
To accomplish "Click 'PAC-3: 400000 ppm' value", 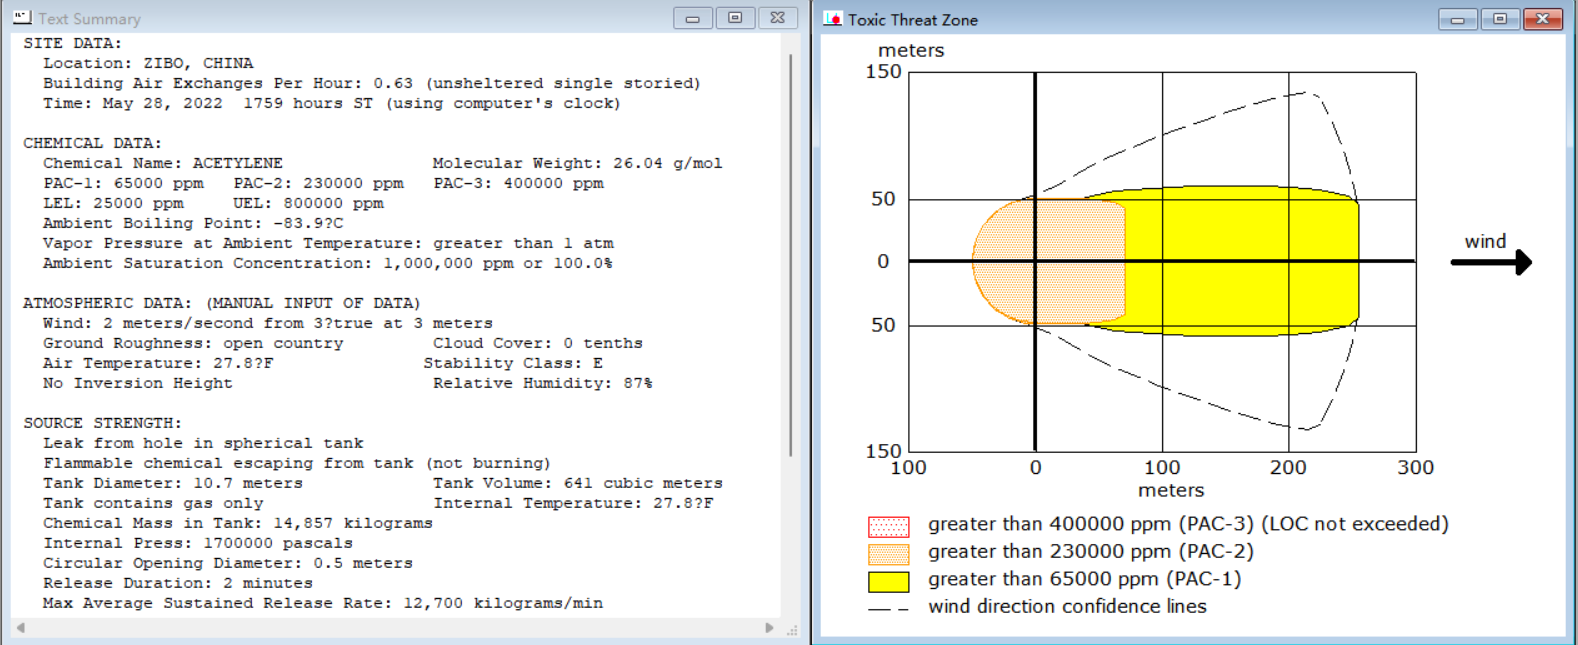I will click(519, 183).
